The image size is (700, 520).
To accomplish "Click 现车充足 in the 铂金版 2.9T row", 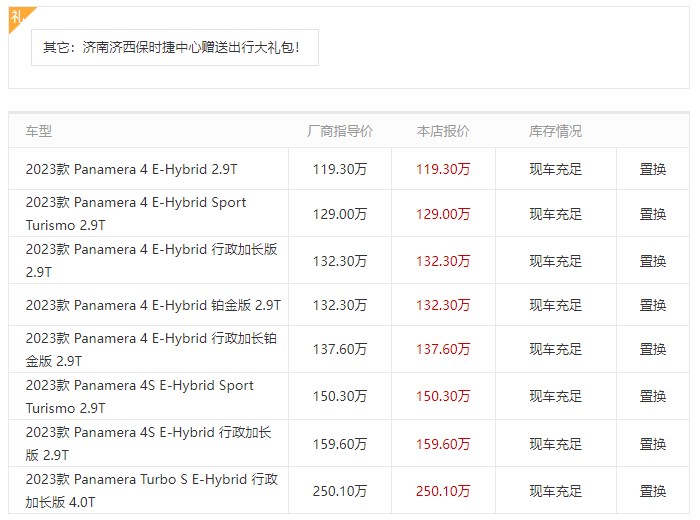I will [x=555, y=305].
